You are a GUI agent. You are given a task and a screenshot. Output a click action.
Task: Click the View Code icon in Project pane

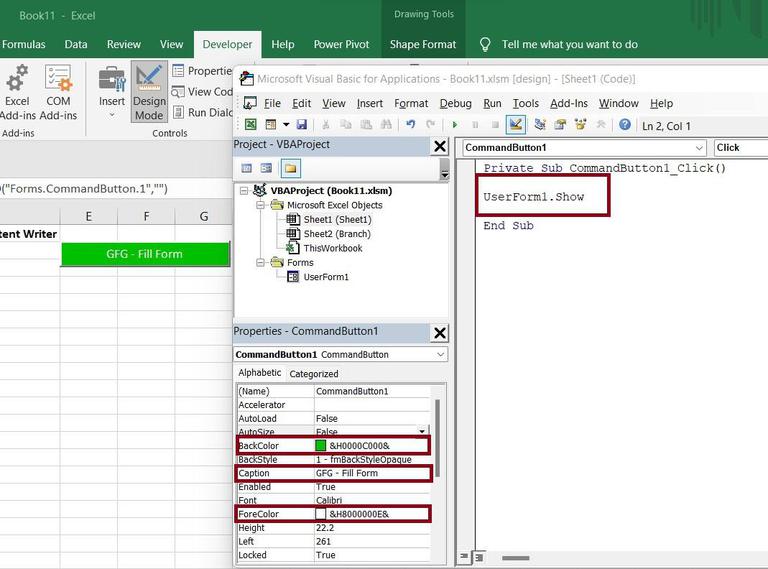coord(246,168)
